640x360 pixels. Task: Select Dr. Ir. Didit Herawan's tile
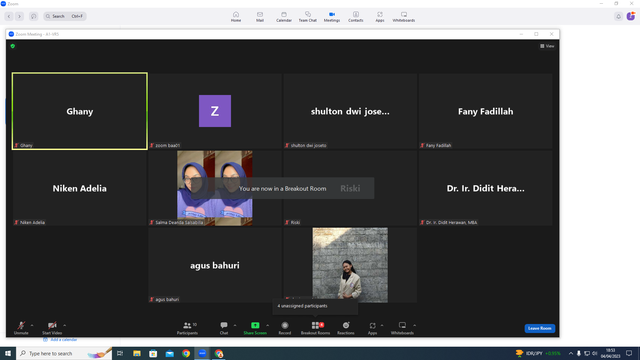point(485,188)
